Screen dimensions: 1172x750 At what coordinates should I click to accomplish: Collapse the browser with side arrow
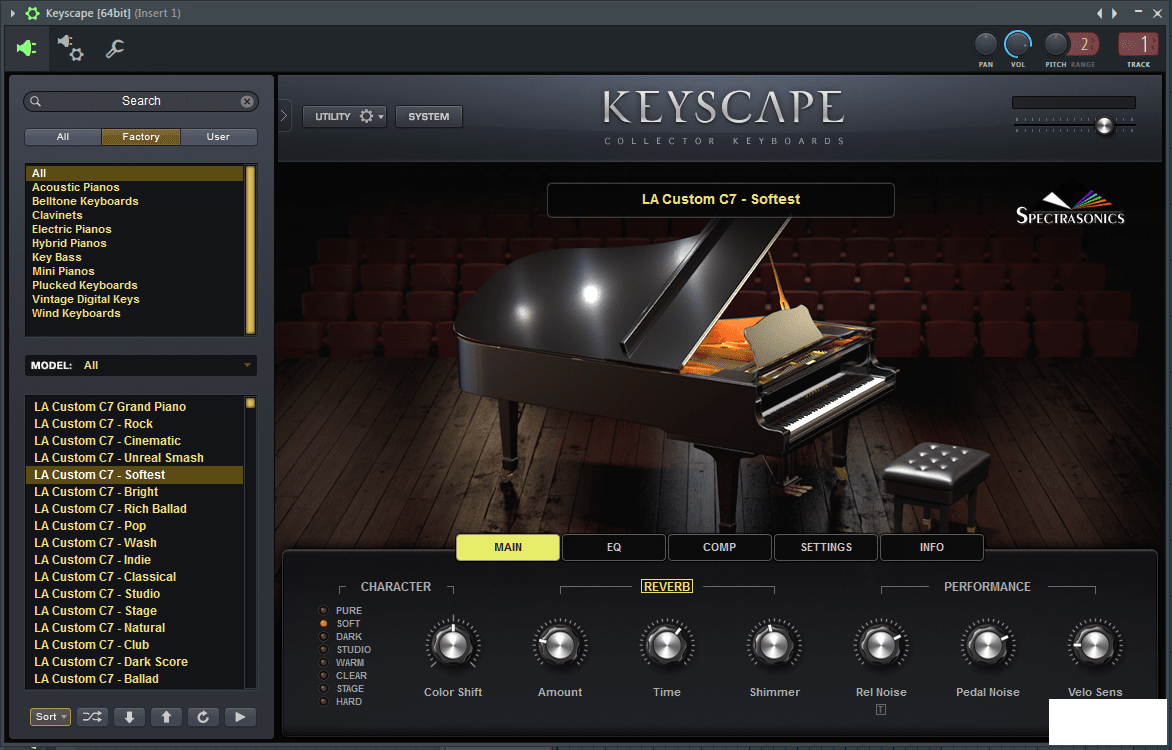coord(284,116)
